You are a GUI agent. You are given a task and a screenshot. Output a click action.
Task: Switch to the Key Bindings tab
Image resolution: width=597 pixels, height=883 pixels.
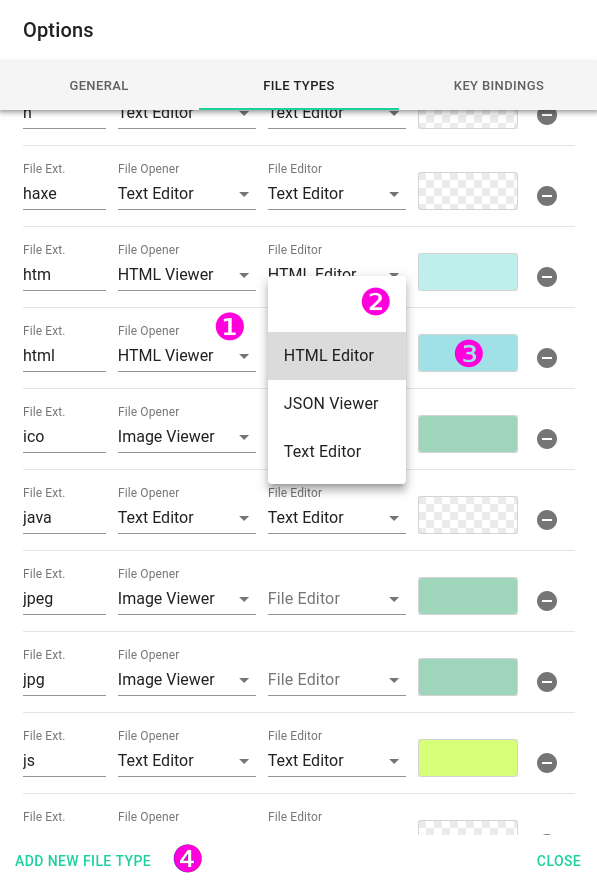pyautogui.click(x=498, y=86)
